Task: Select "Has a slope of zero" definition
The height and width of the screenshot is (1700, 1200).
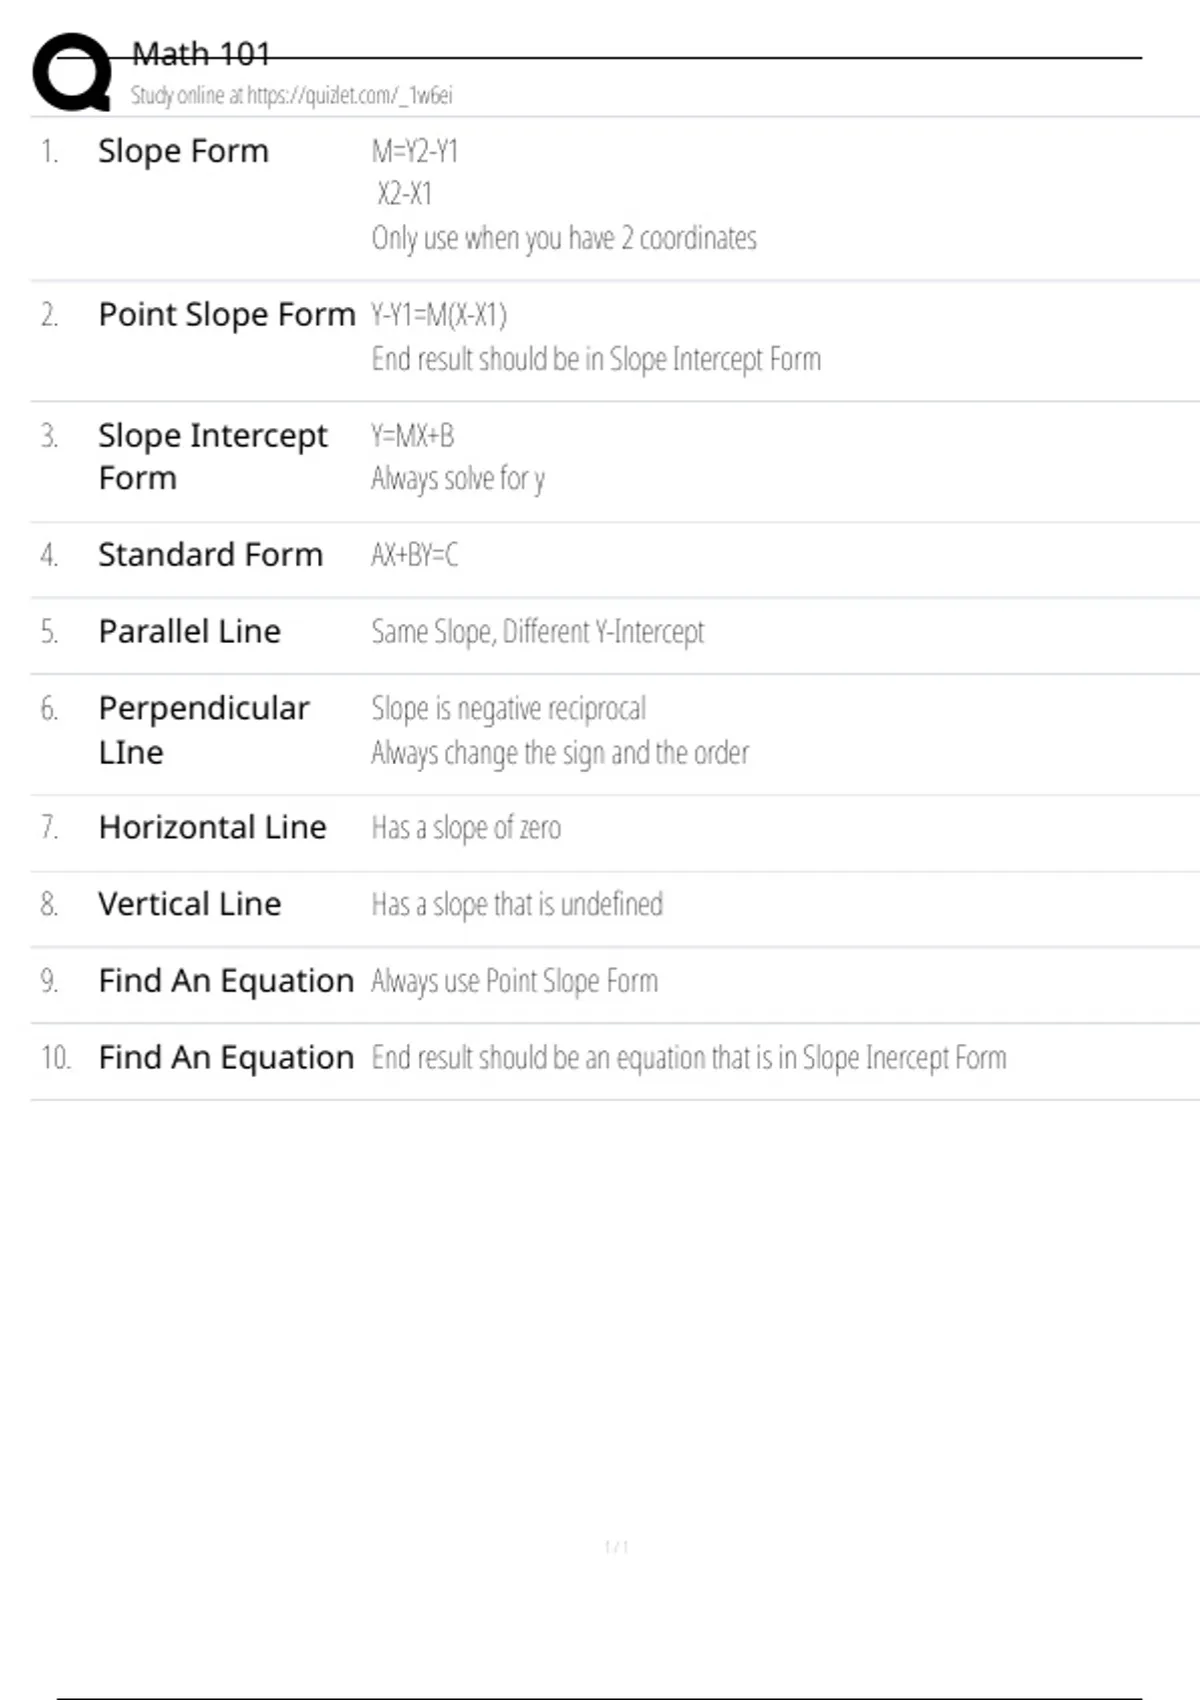Action: coord(466,828)
